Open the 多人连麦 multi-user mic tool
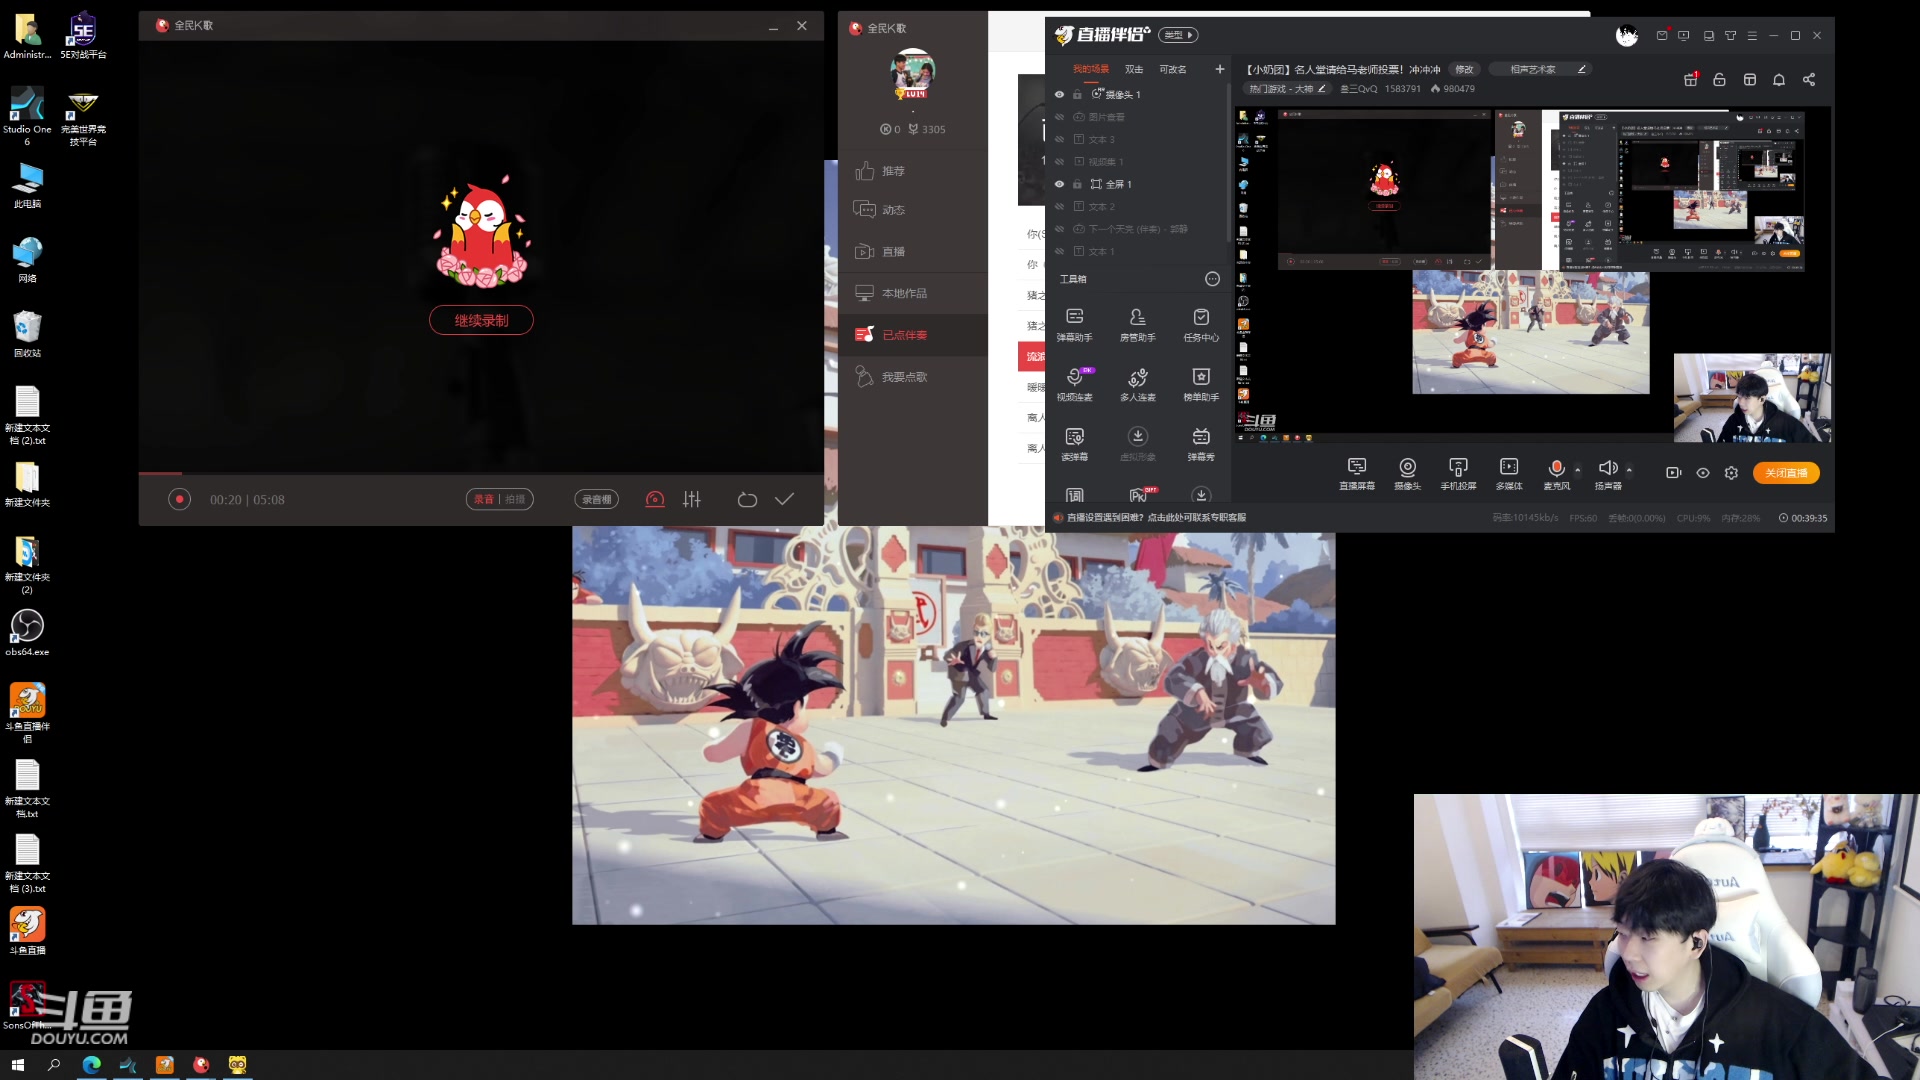The height and width of the screenshot is (1080, 1920). pyautogui.click(x=1137, y=384)
